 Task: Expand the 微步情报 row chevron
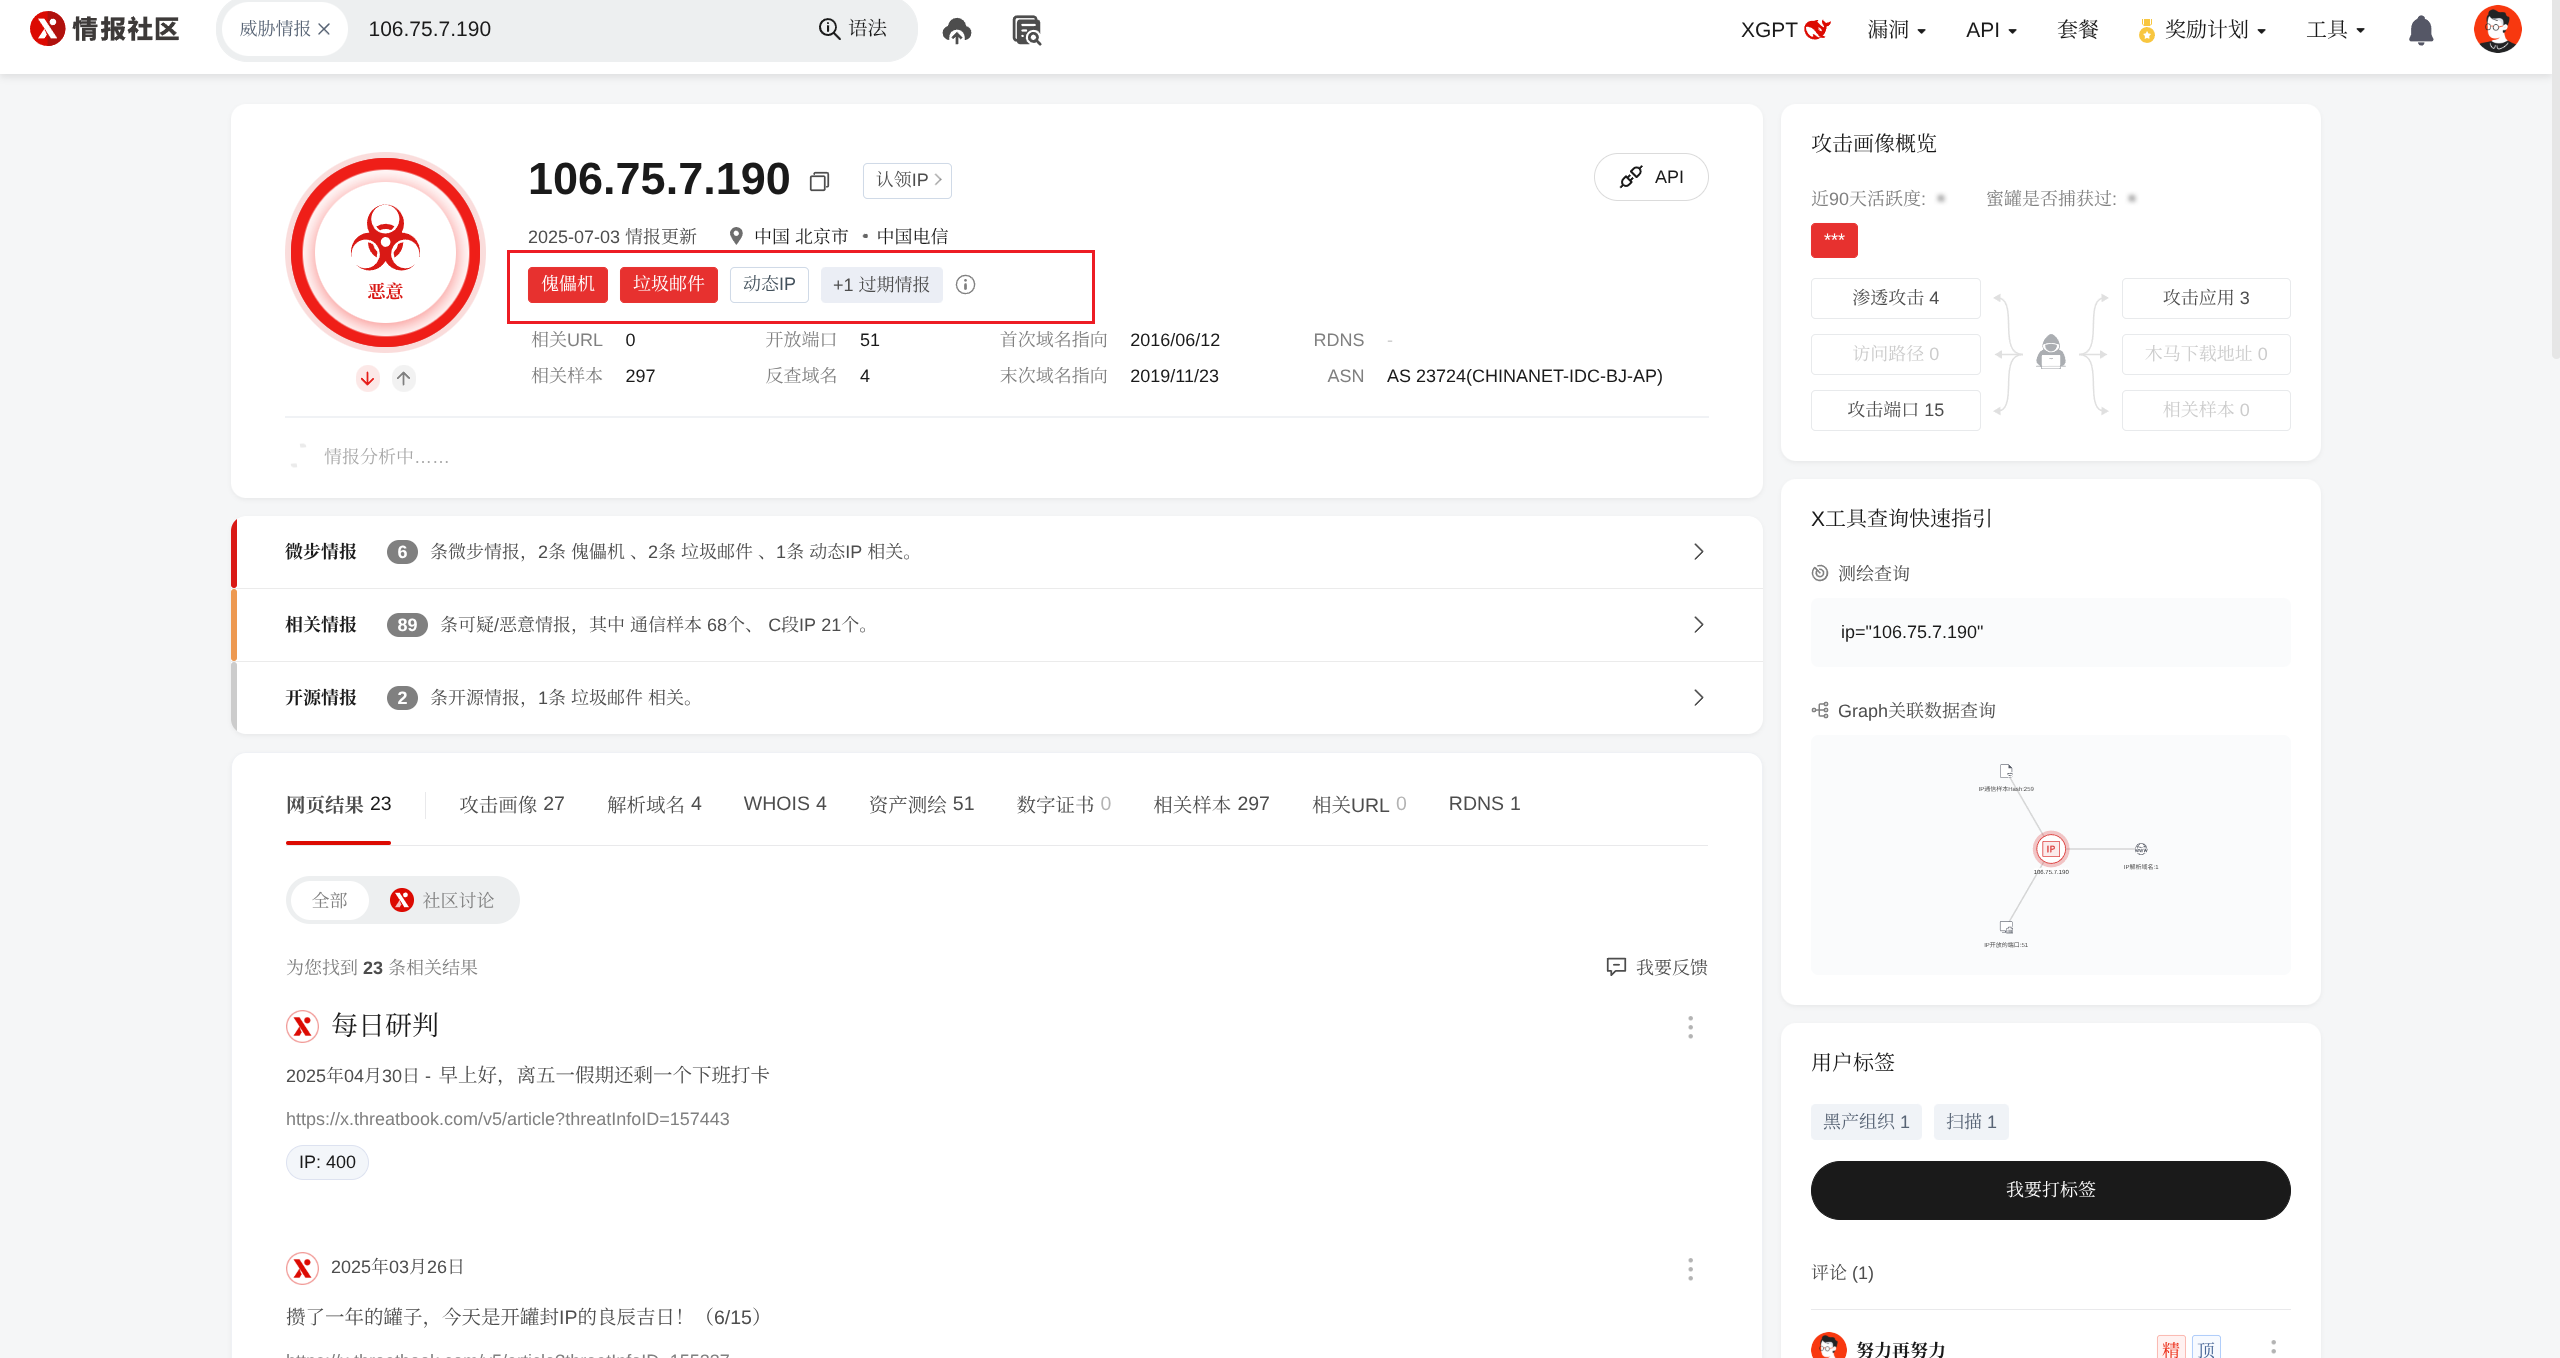point(1698,552)
